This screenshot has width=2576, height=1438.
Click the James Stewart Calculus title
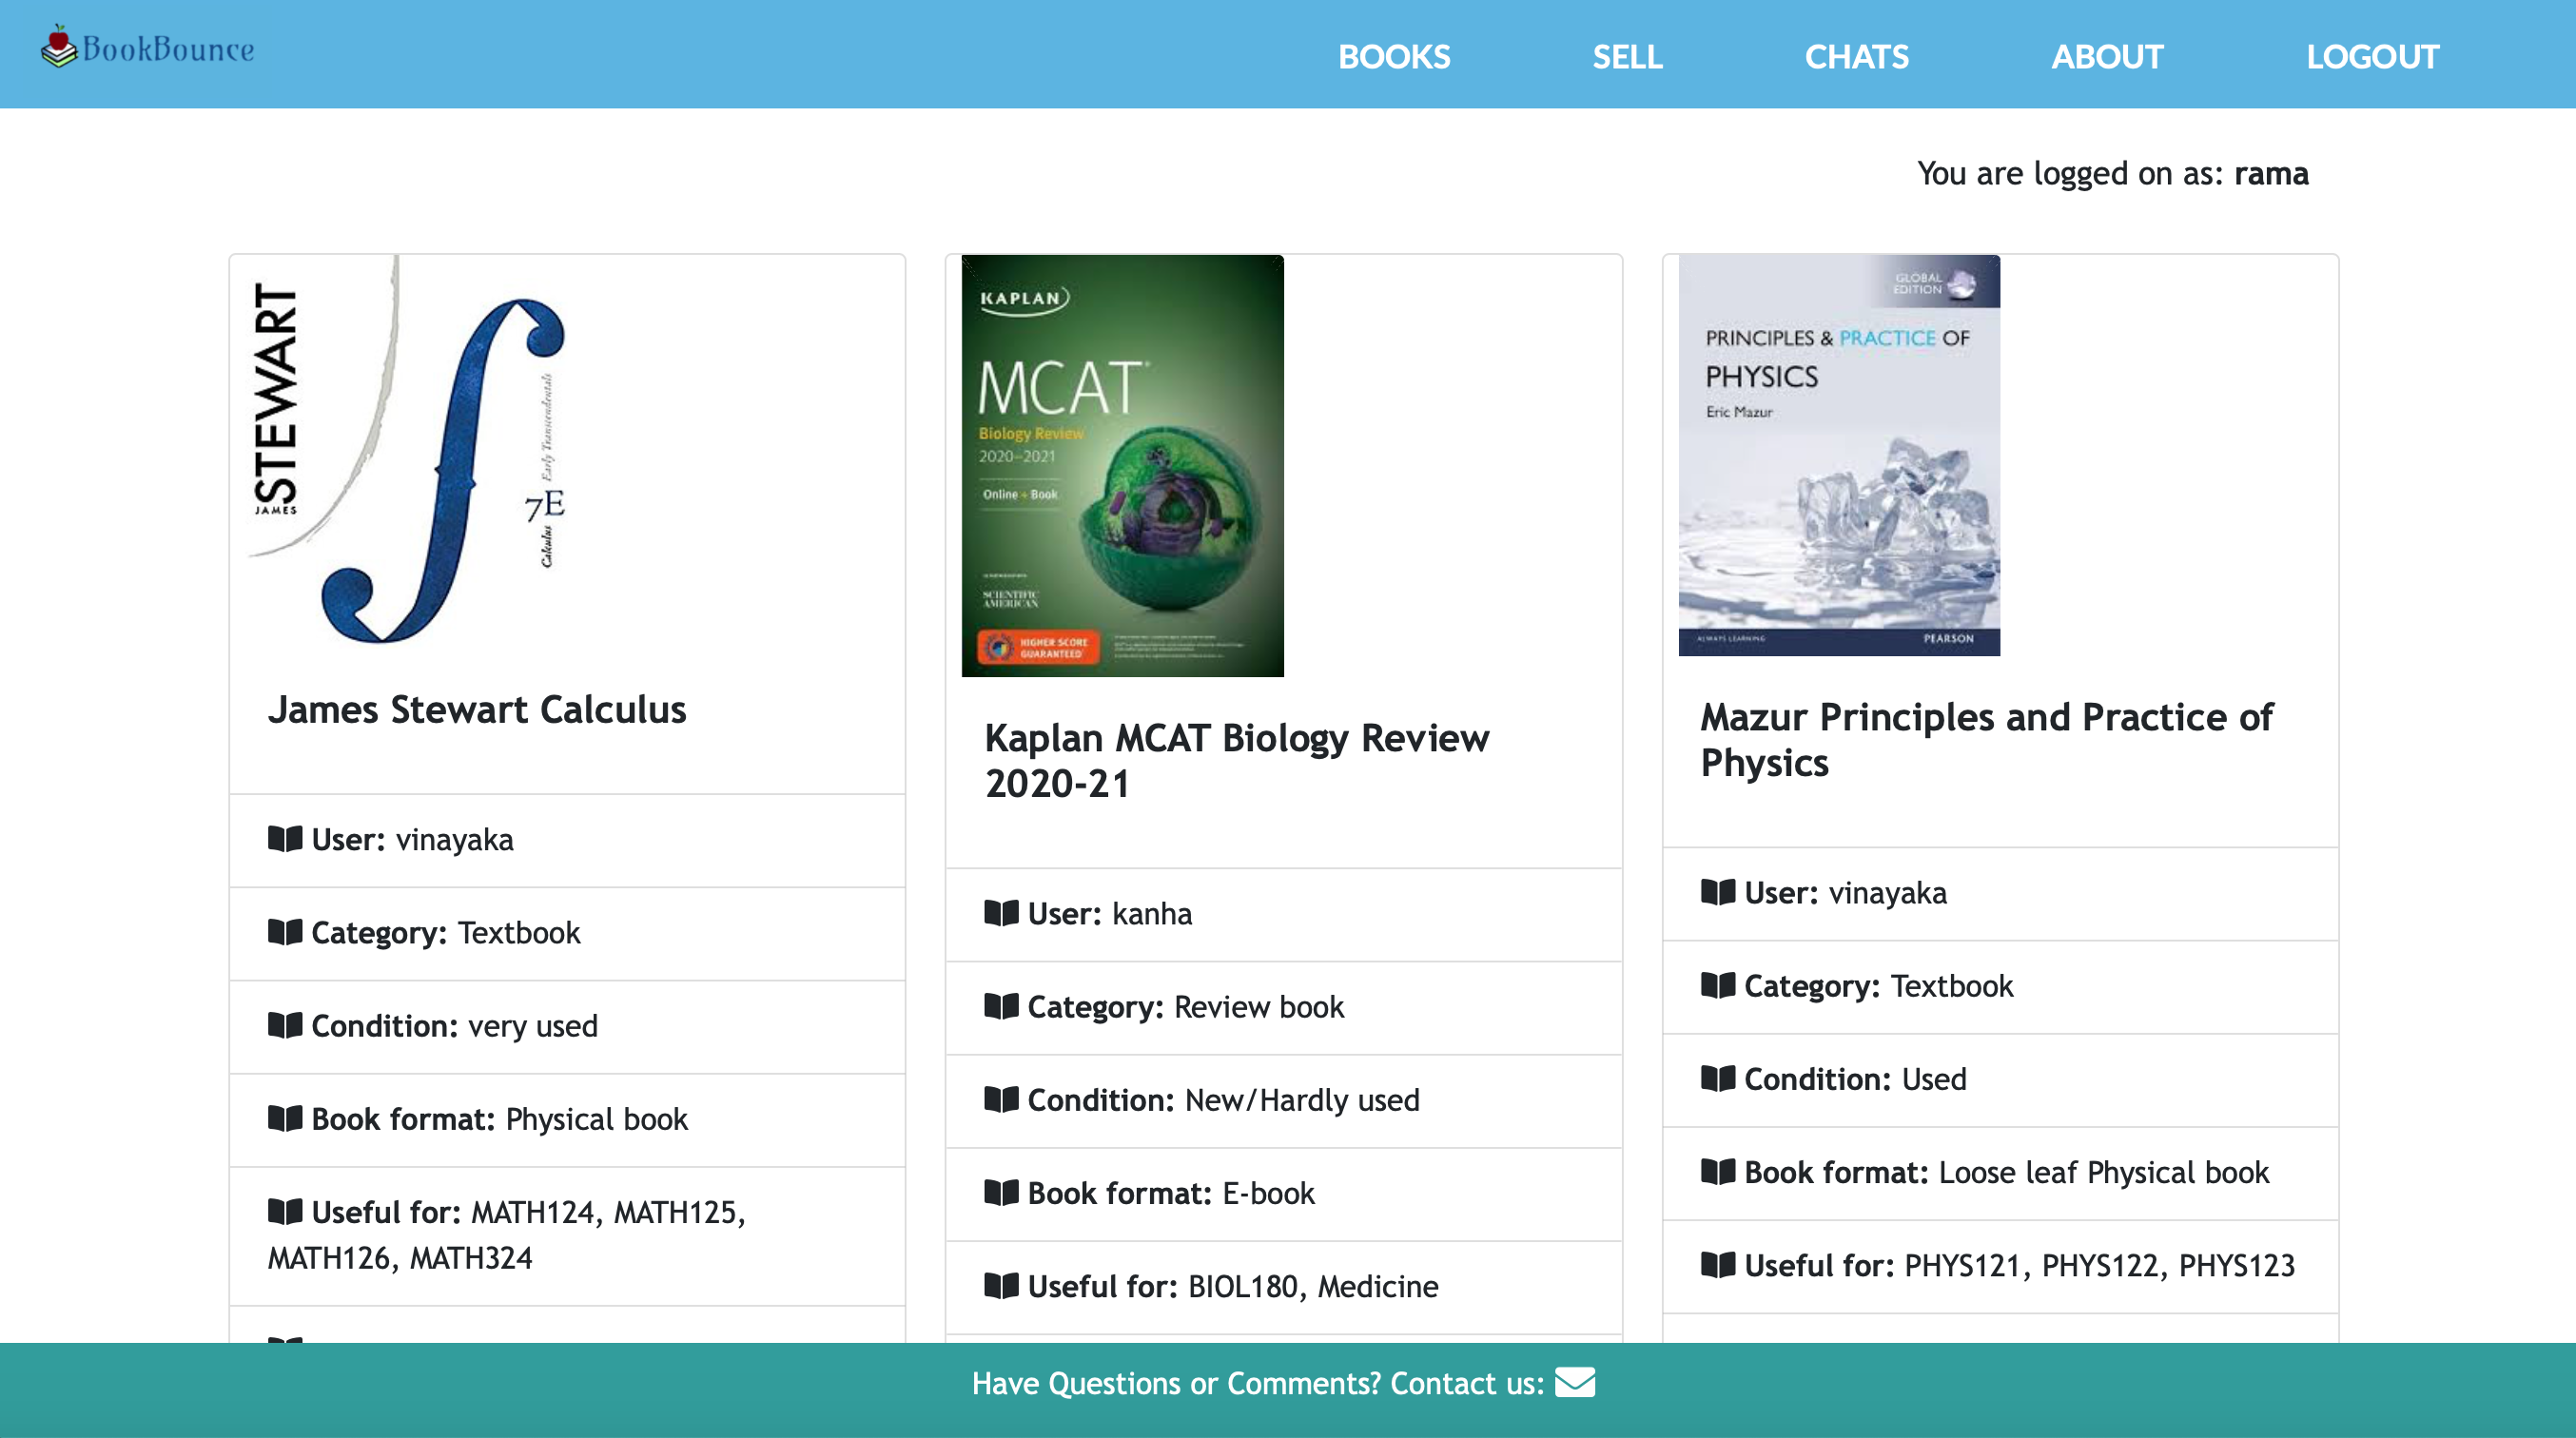pyautogui.click(x=477, y=710)
